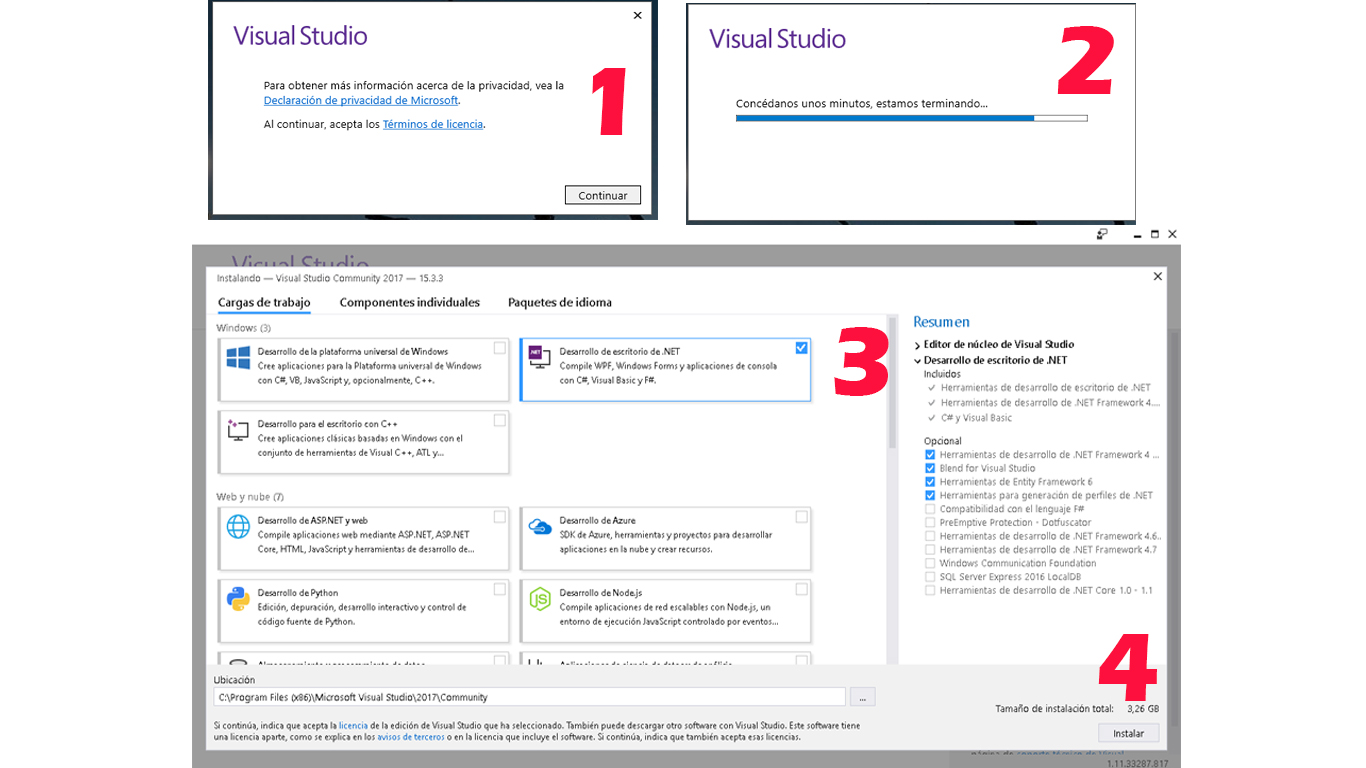Enable .NET Framework 4.7 development tools
This screenshot has height=768, width=1366.
click(930, 549)
